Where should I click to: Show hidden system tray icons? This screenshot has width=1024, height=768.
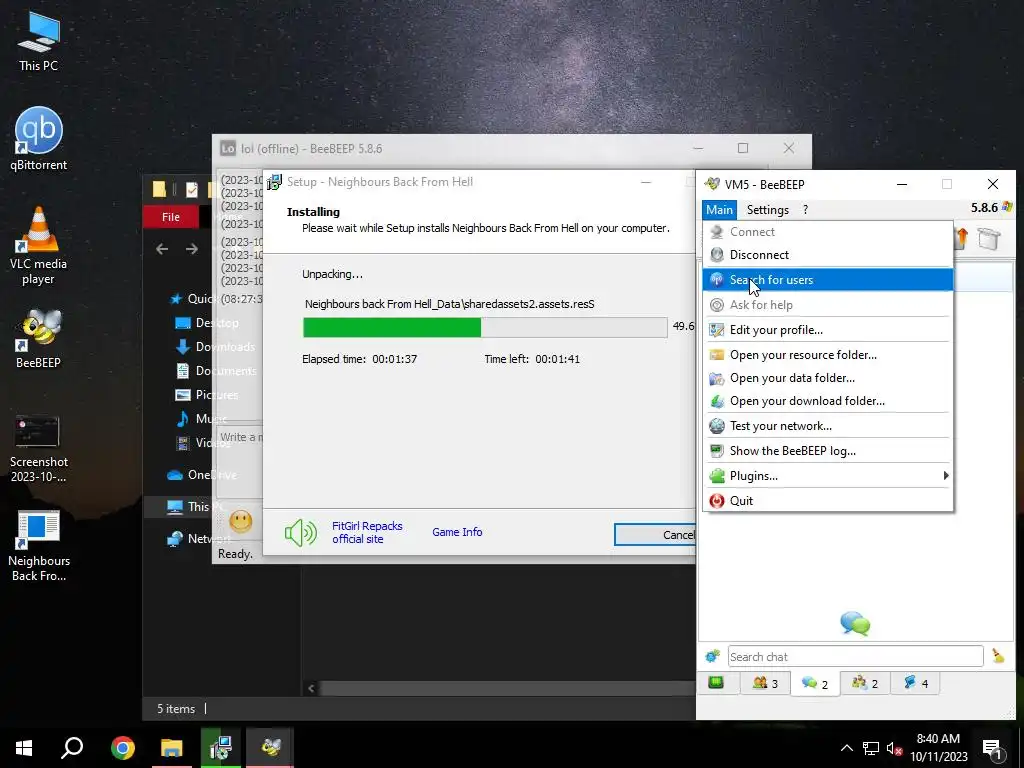846,748
